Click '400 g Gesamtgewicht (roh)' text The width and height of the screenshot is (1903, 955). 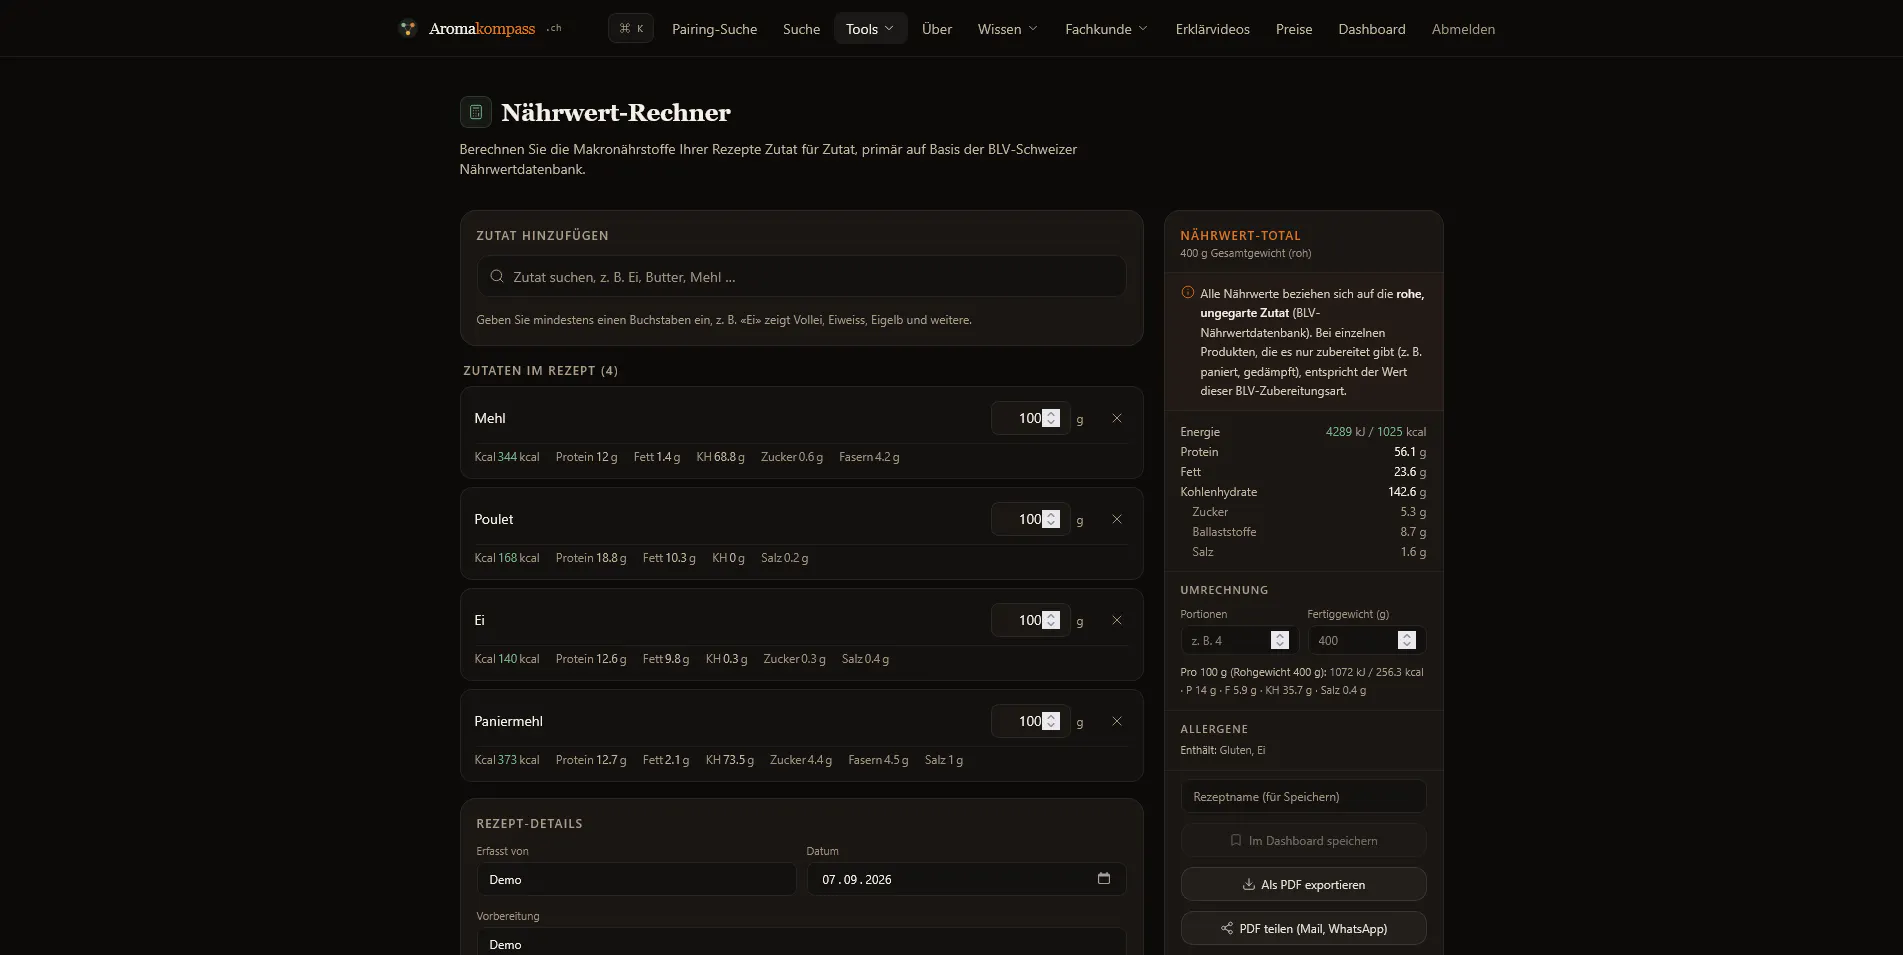[x=1245, y=254]
